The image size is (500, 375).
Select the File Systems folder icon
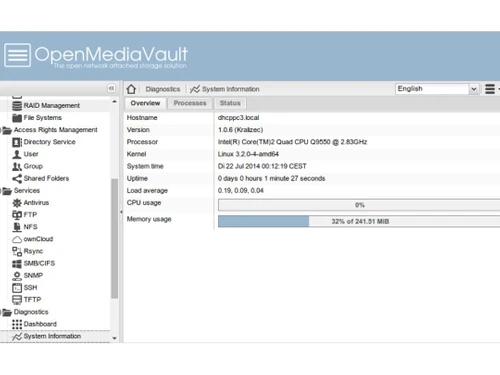coord(17,118)
